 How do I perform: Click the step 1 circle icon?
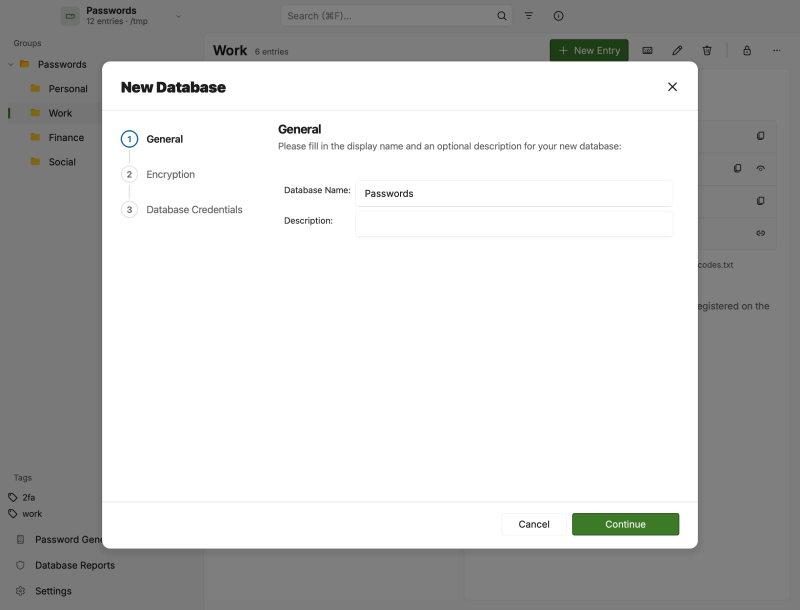[129, 139]
